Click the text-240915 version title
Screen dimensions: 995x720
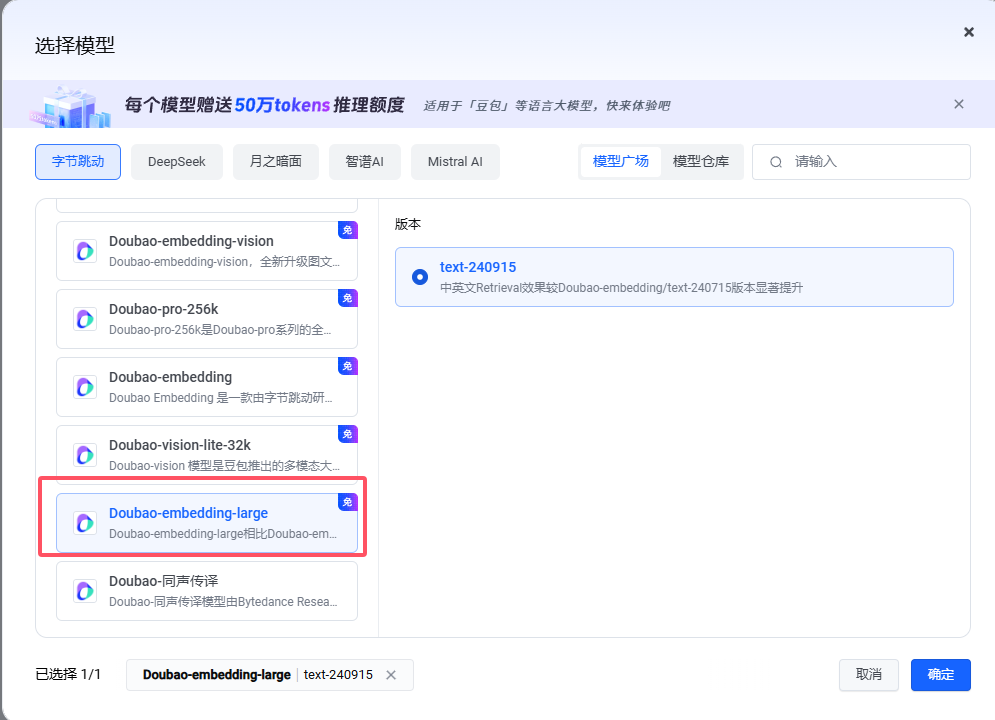pos(478,267)
